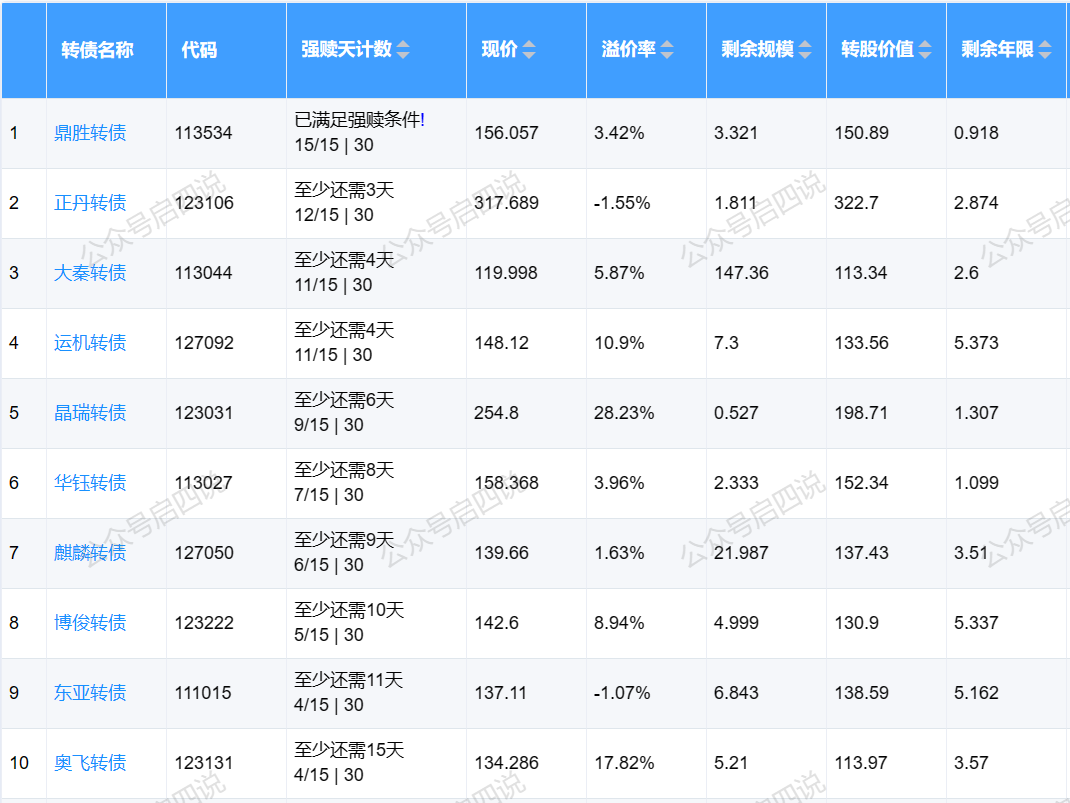Click the 大秦转债 link
Viewport: 1070px width, 803px height.
click(90, 273)
